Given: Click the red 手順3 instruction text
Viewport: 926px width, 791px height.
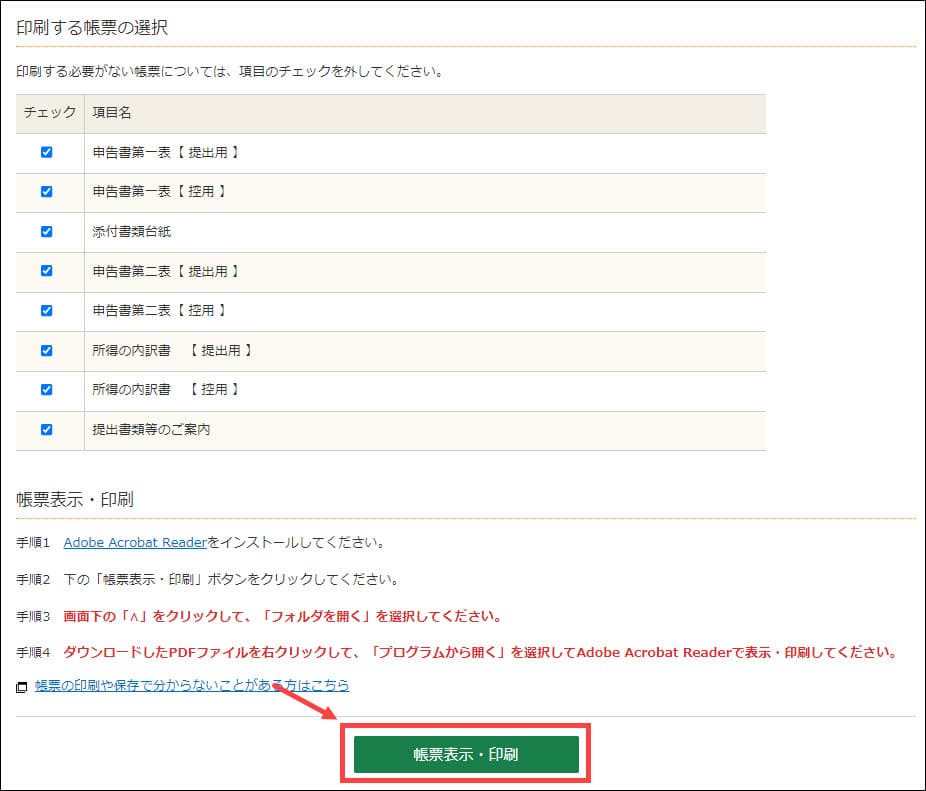Looking at the screenshot, I should coord(282,616).
